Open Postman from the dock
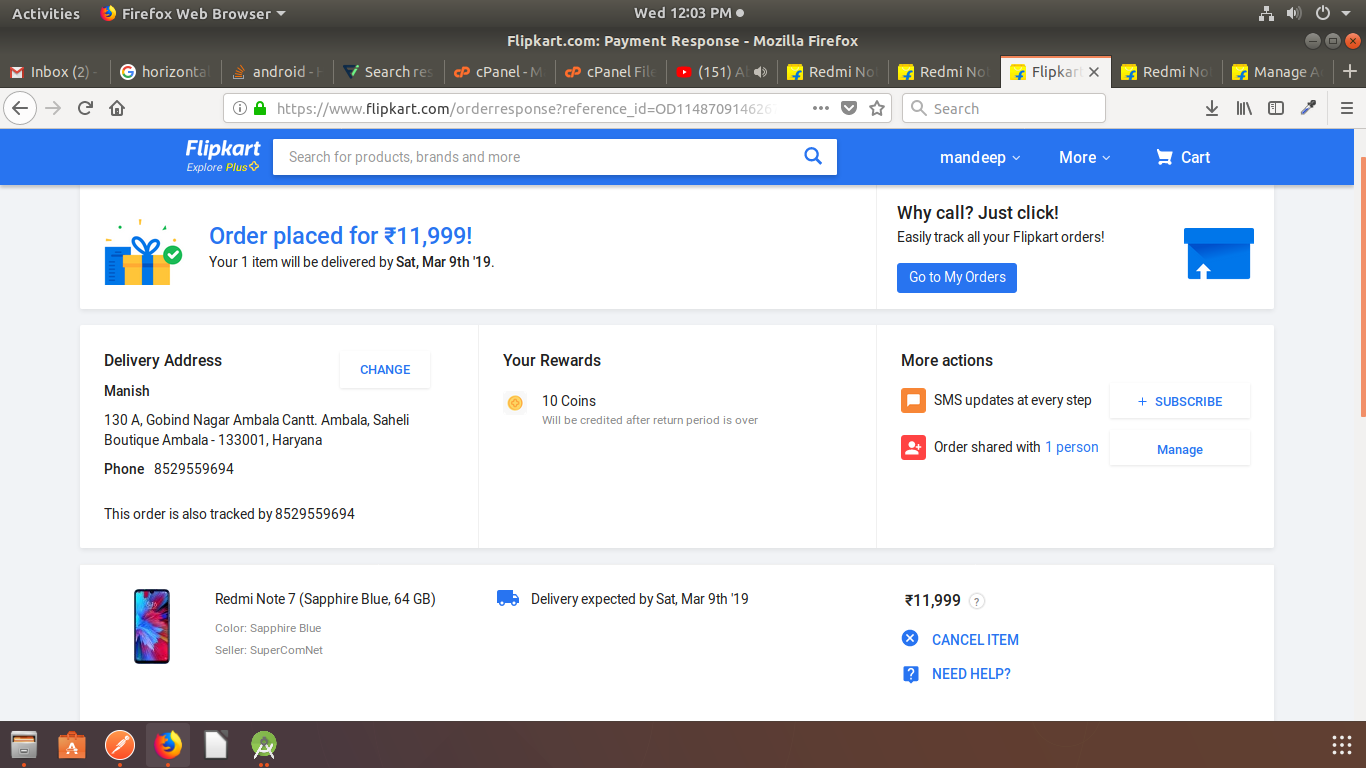1366x768 pixels. [x=119, y=745]
